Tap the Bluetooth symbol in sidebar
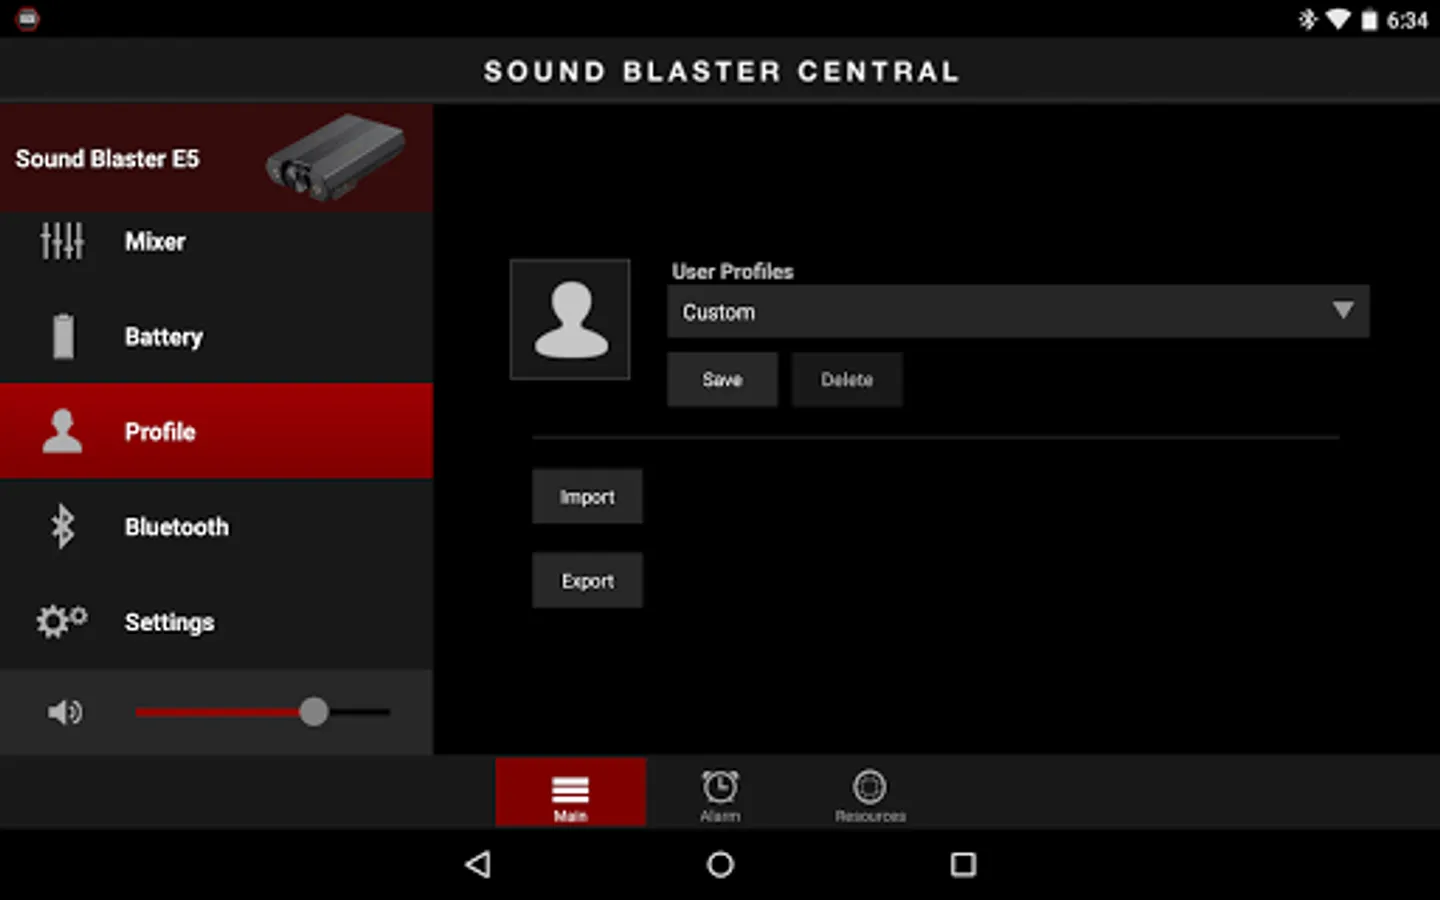1440x900 pixels. [x=62, y=526]
